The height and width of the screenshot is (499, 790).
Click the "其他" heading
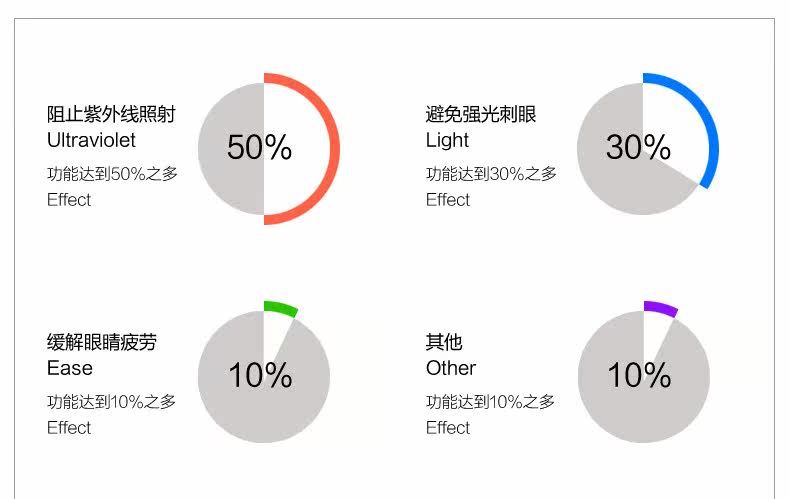pos(444,343)
